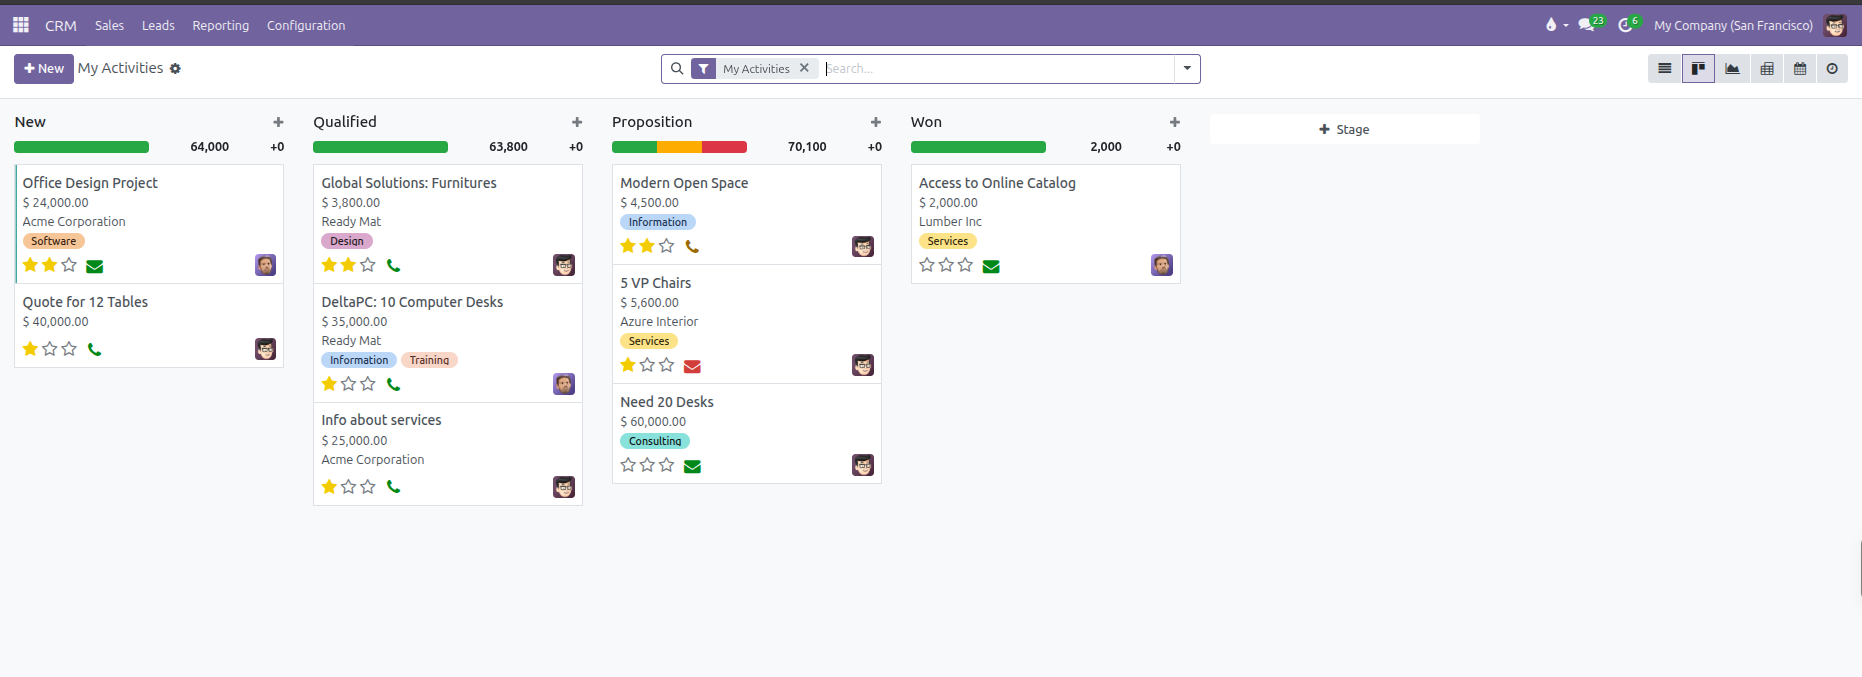This screenshot has height=677, width=1862.
Task: Click red segment of Proposition progress bar
Action: tap(724, 147)
